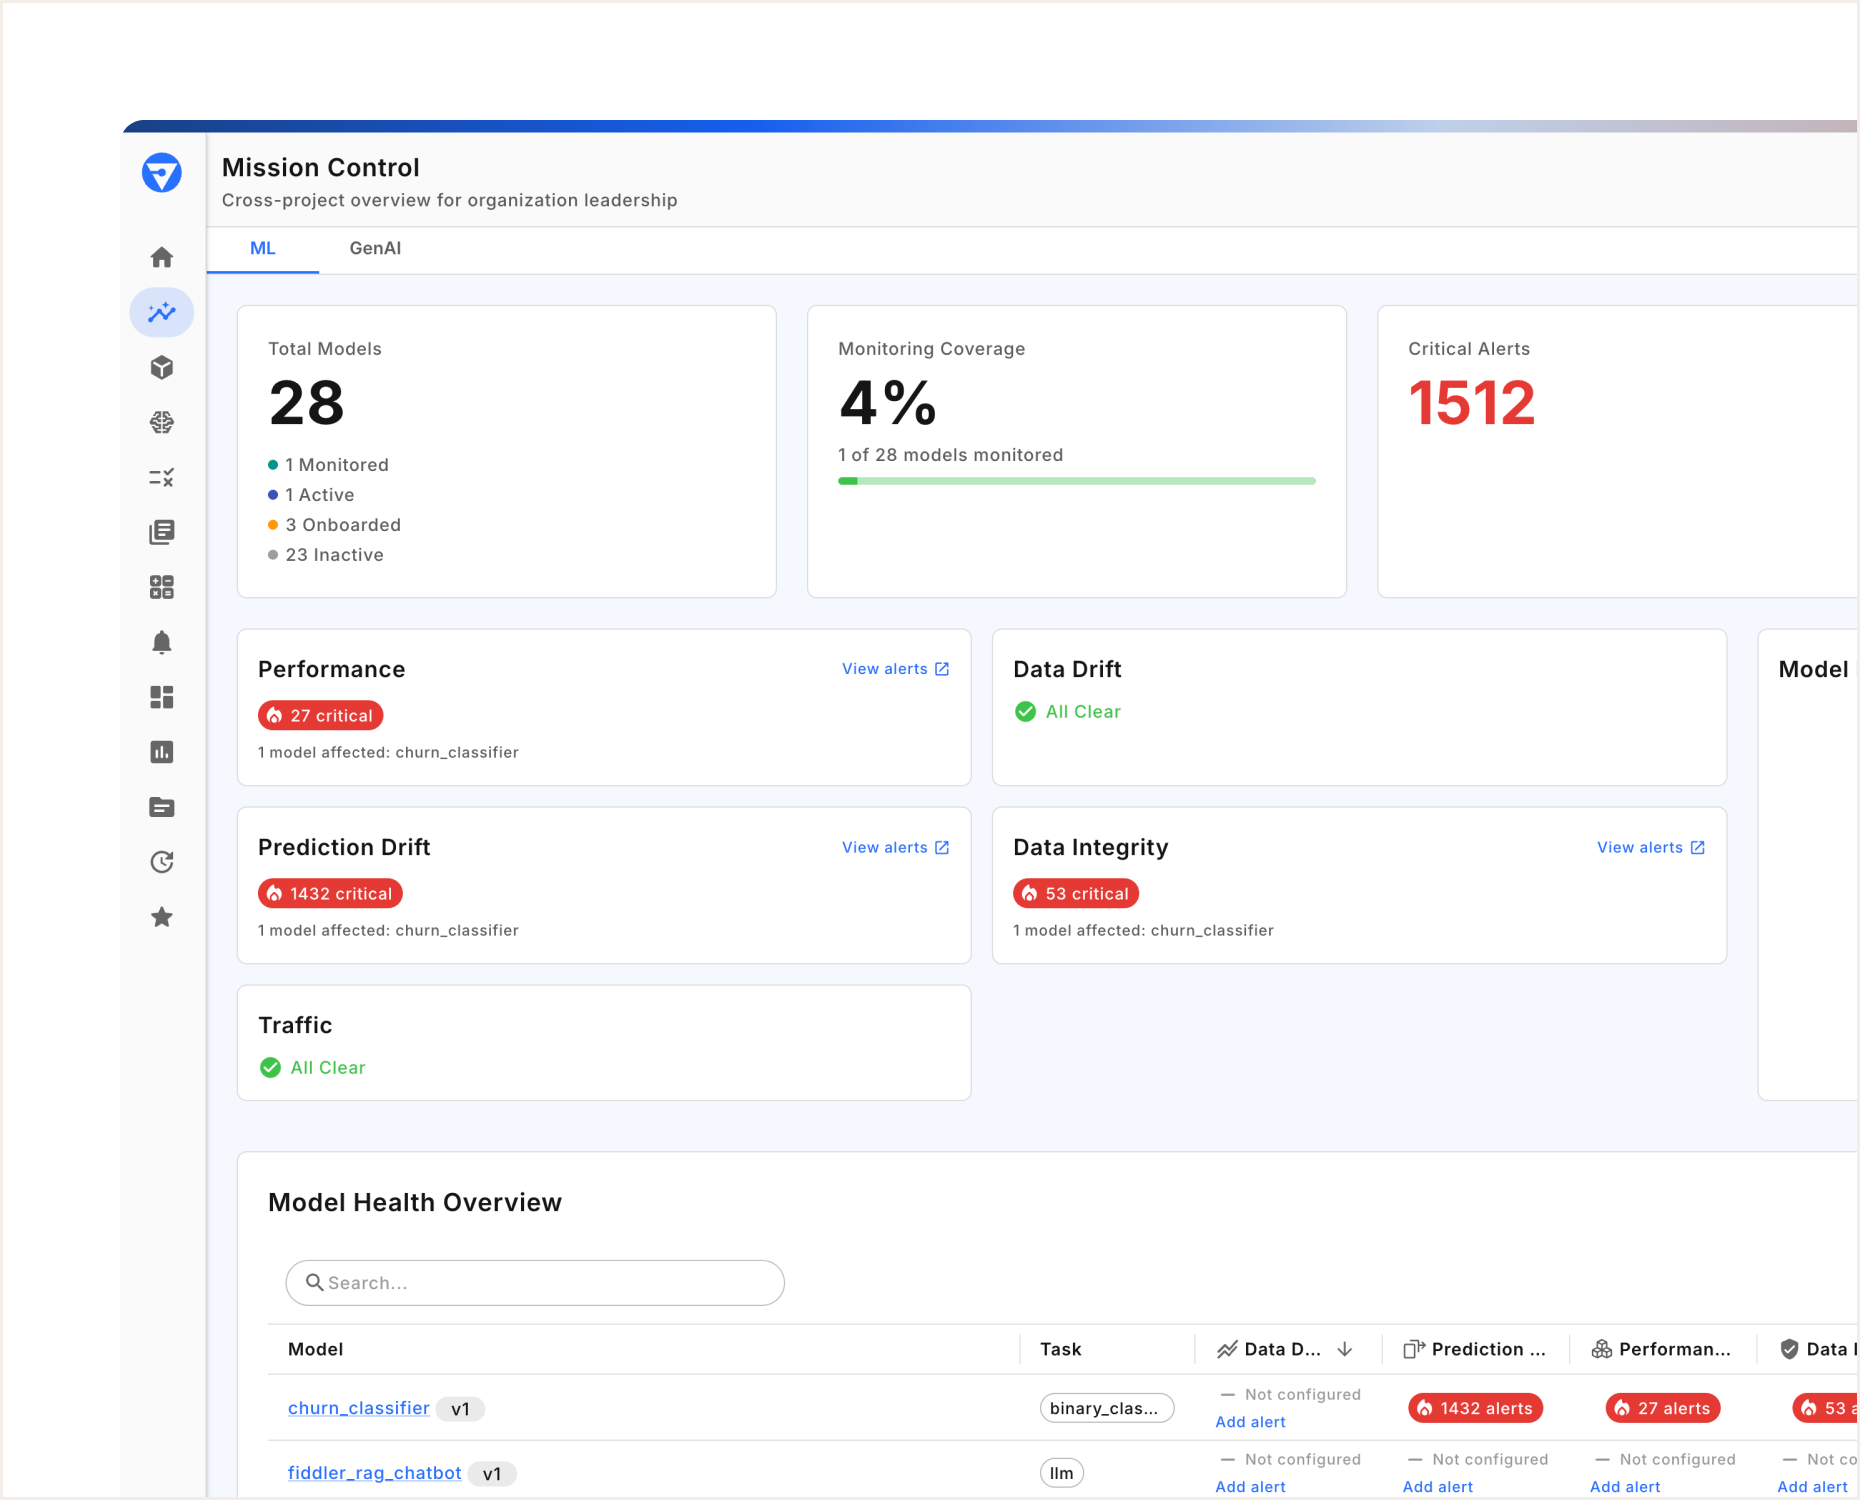Open the library stack sidebar icon
The height and width of the screenshot is (1500, 1860).
click(161, 532)
